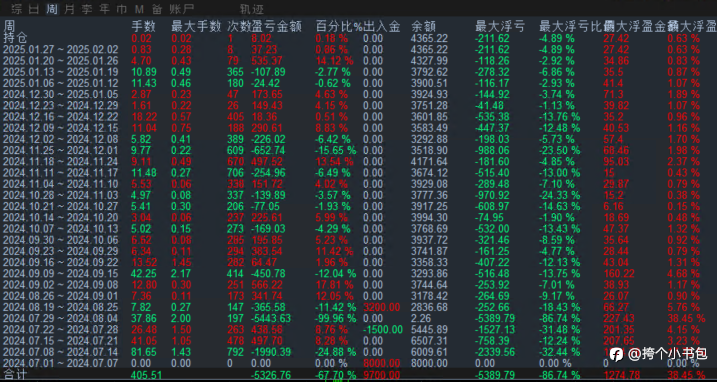The width and height of the screenshot is (717, 382).
Task: Select week row 2024.11.18 ~ 2024.11.24
Action: click(60, 161)
